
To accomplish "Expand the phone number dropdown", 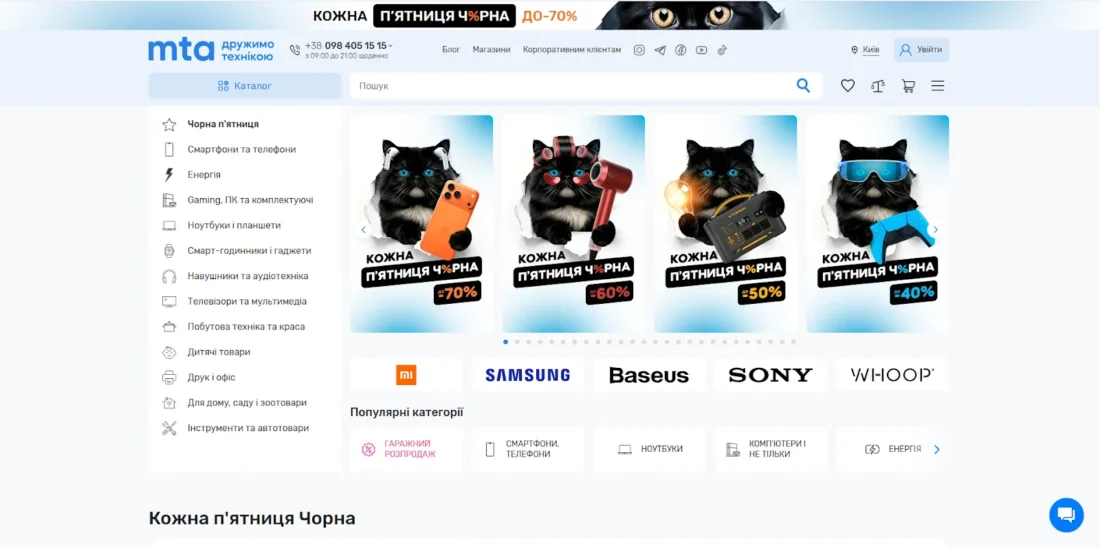I will click(391, 46).
